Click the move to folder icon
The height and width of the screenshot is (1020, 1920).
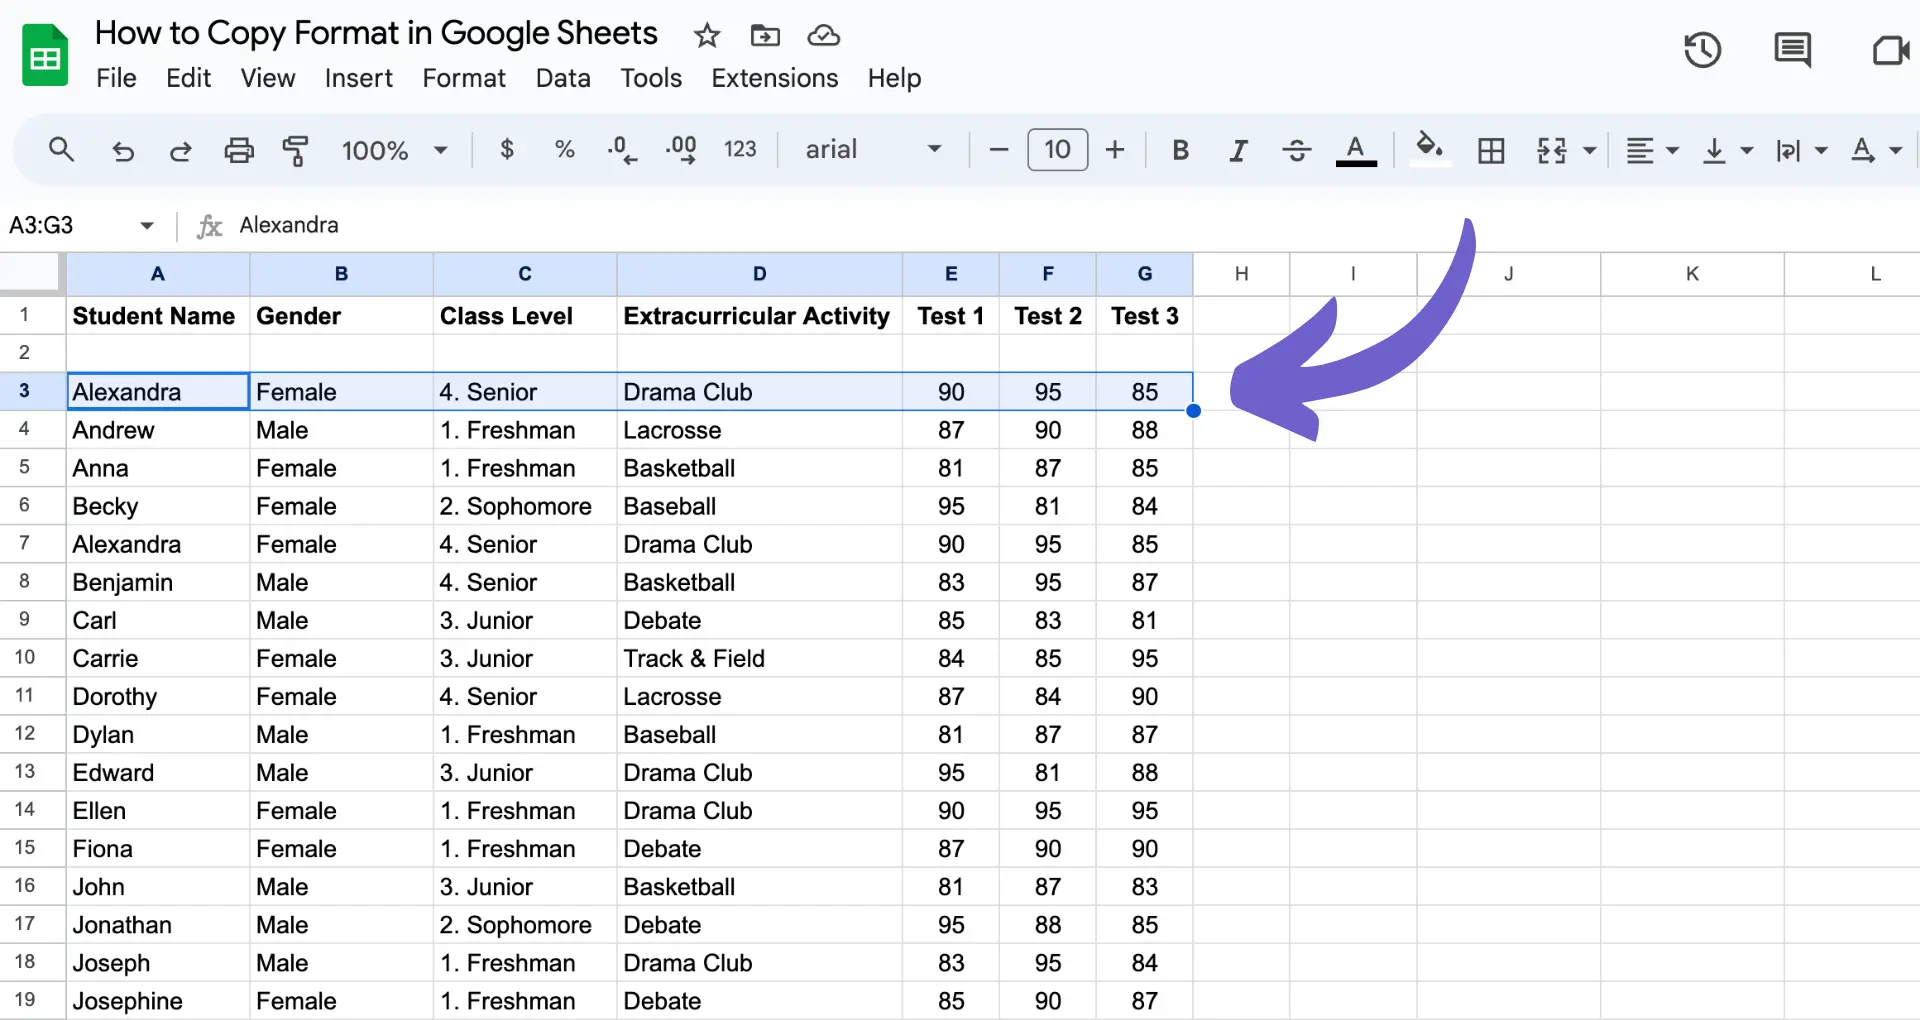(765, 36)
